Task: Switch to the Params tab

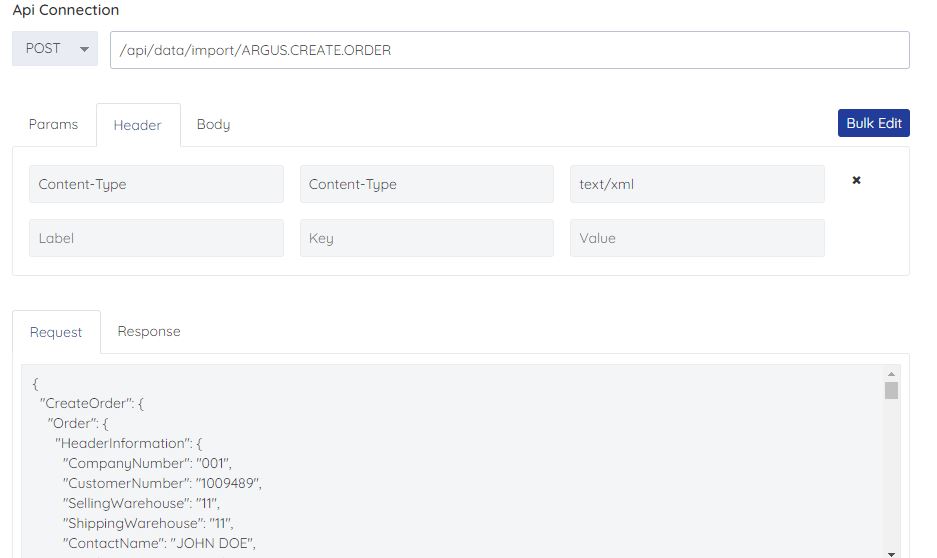Action: click(x=53, y=124)
